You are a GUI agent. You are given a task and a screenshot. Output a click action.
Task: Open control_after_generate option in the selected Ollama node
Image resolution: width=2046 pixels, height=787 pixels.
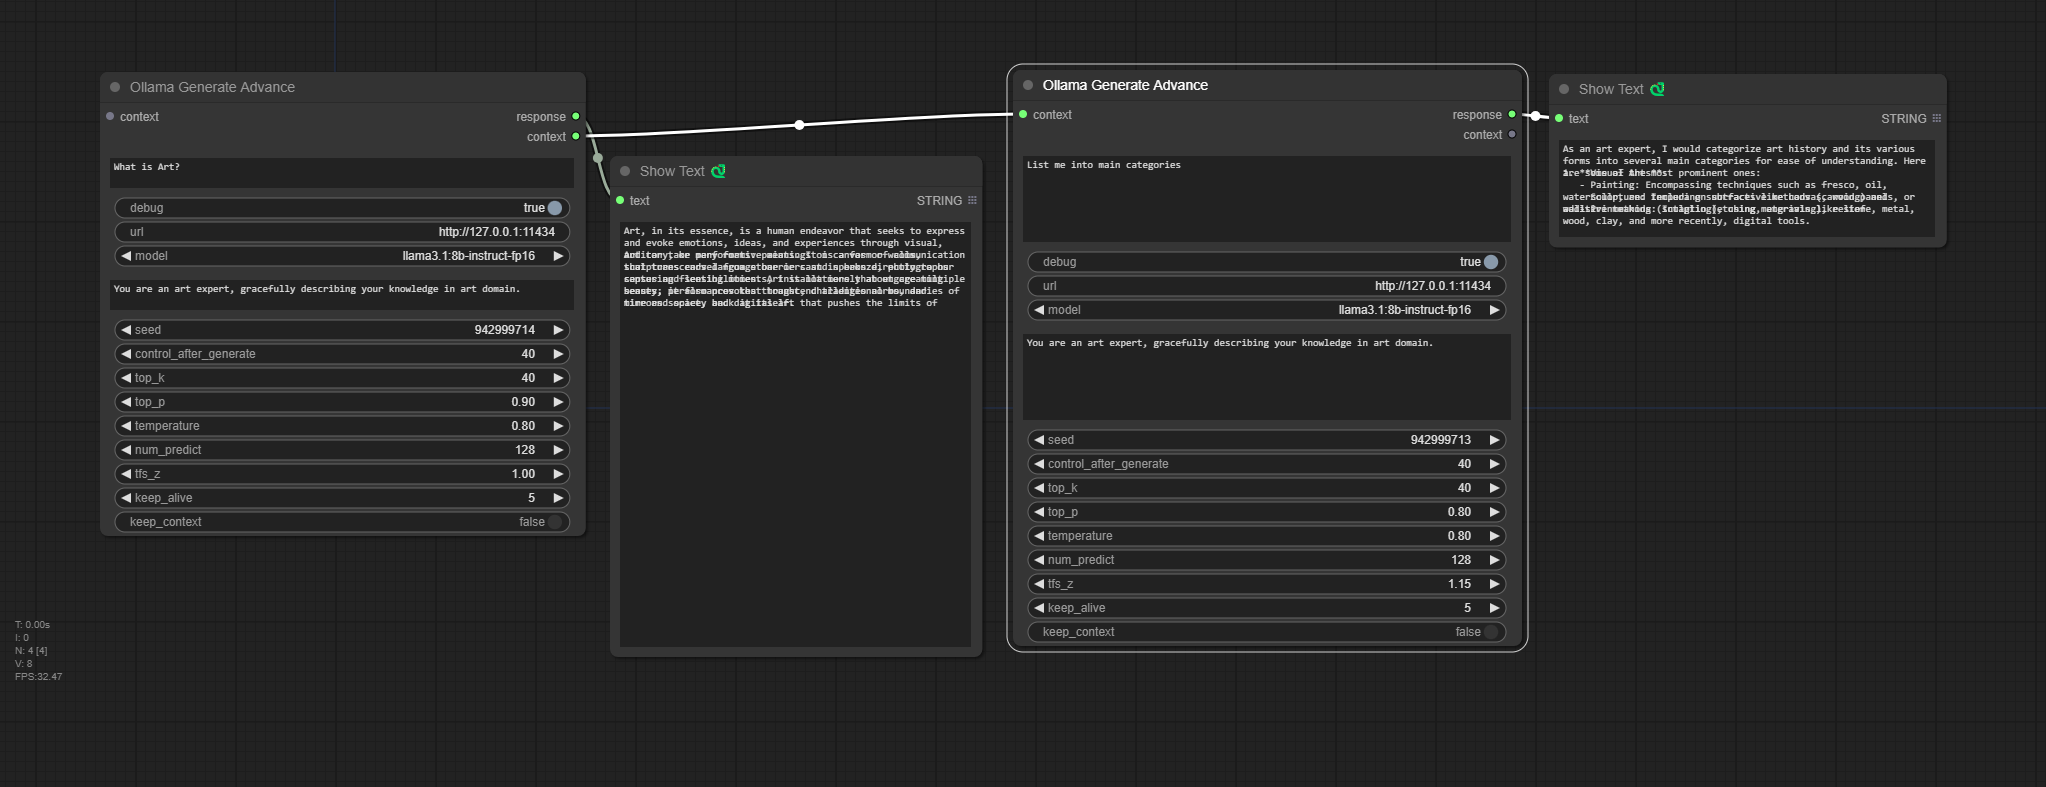(x=1266, y=464)
